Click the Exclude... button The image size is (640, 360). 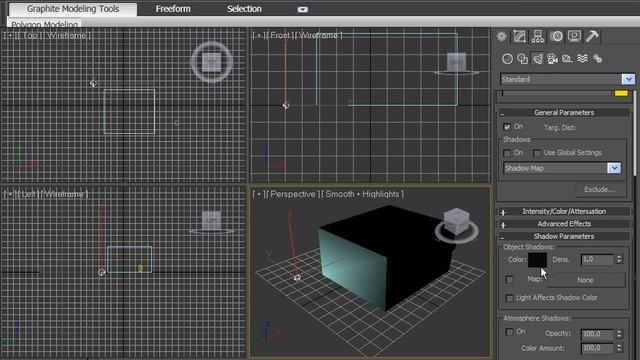pos(599,189)
